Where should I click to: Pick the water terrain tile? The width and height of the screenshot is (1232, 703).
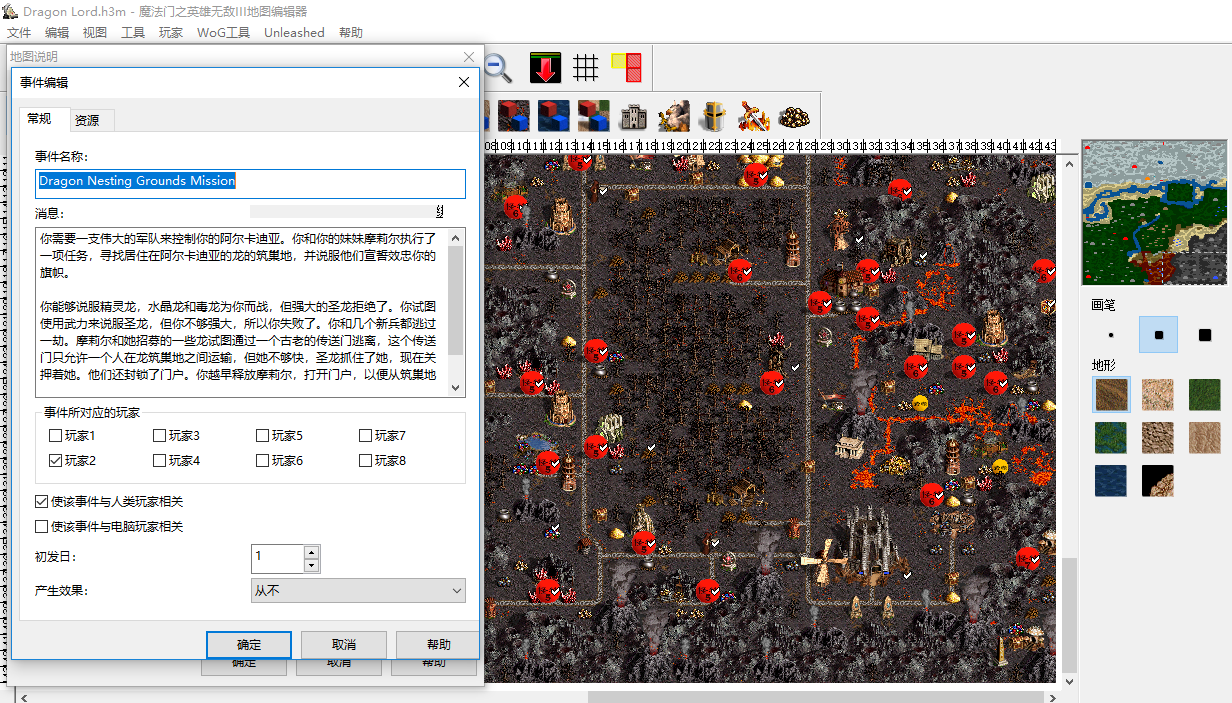point(1111,481)
